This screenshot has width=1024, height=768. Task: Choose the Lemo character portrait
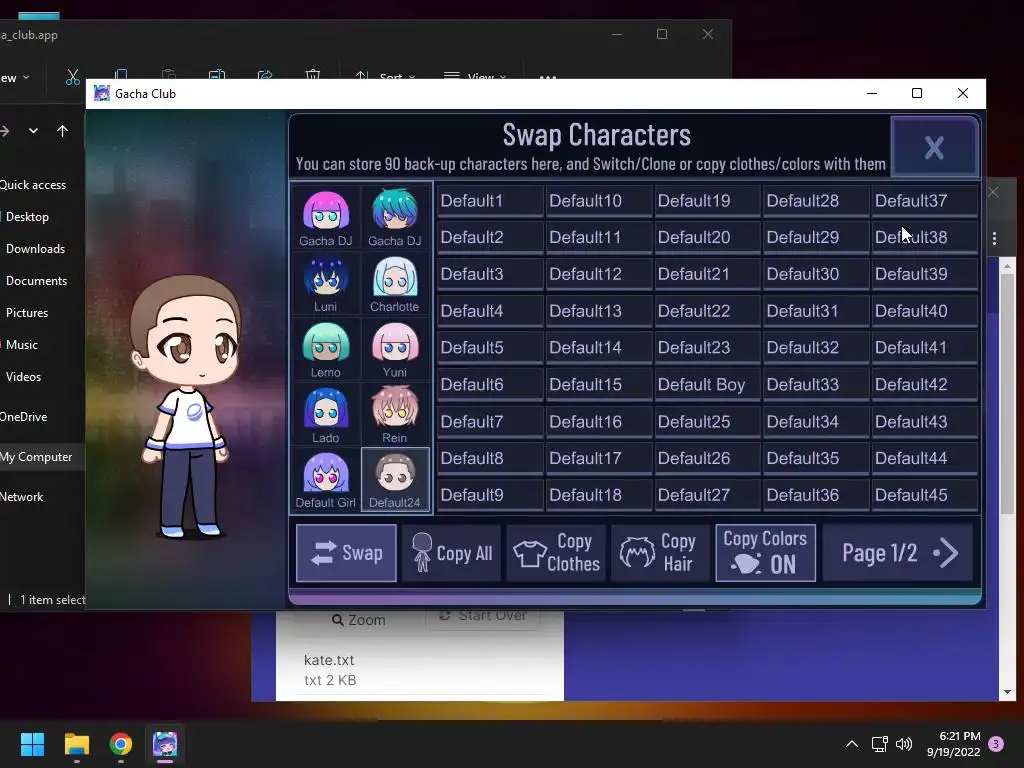pyautogui.click(x=325, y=349)
